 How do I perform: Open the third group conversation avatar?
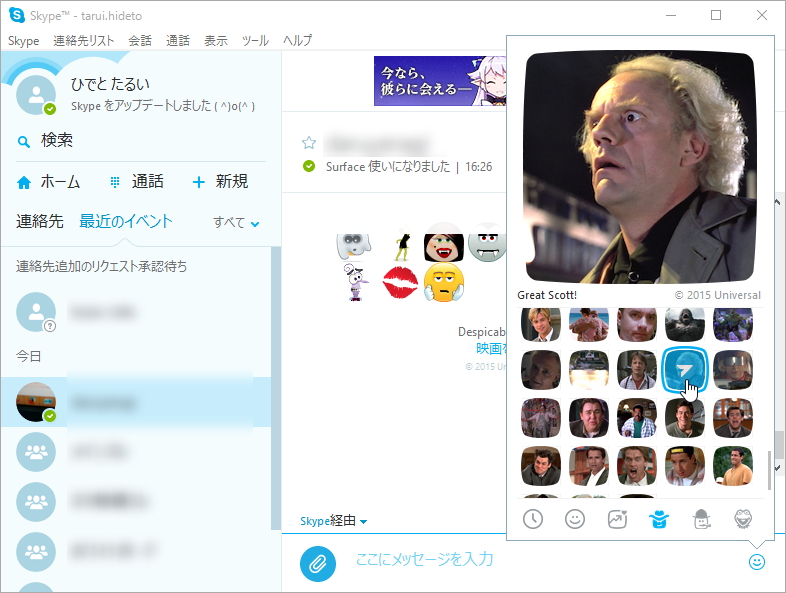[x=36, y=552]
